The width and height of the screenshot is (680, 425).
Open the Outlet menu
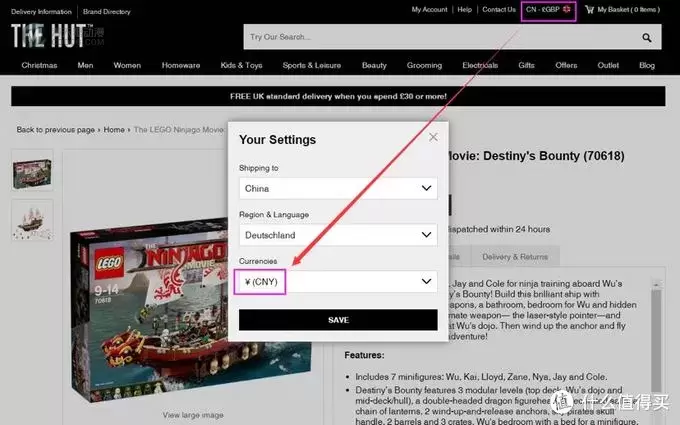[x=608, y=65]
